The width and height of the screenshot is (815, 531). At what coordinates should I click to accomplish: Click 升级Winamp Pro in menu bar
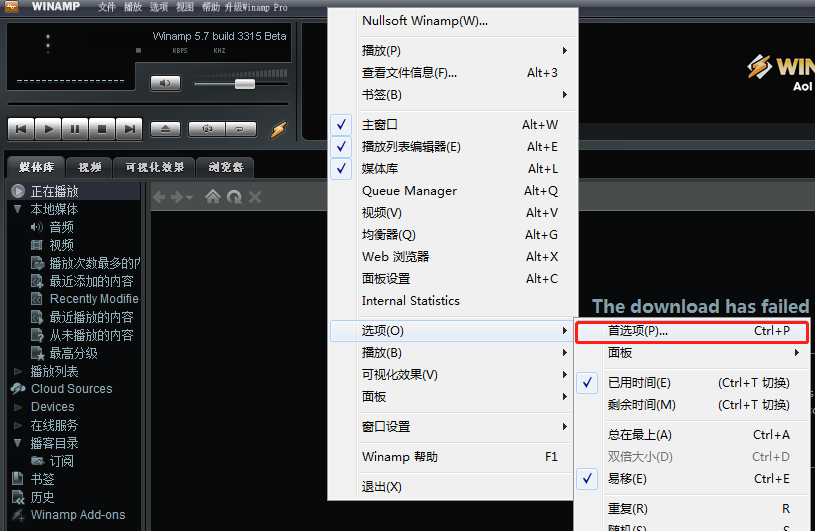click(256, 7)
